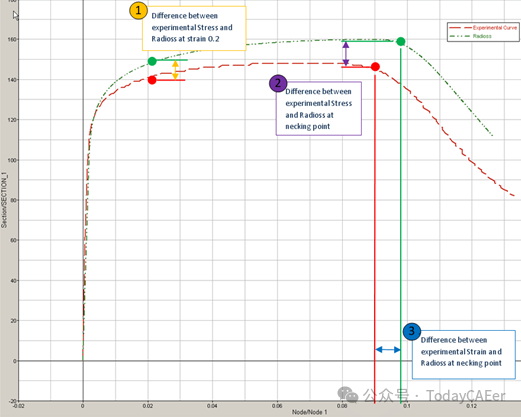Select the red experimental marker at strain 0.02
This screenshot has height=417, width=521.
pyautogui.click(x=152, y=80)
